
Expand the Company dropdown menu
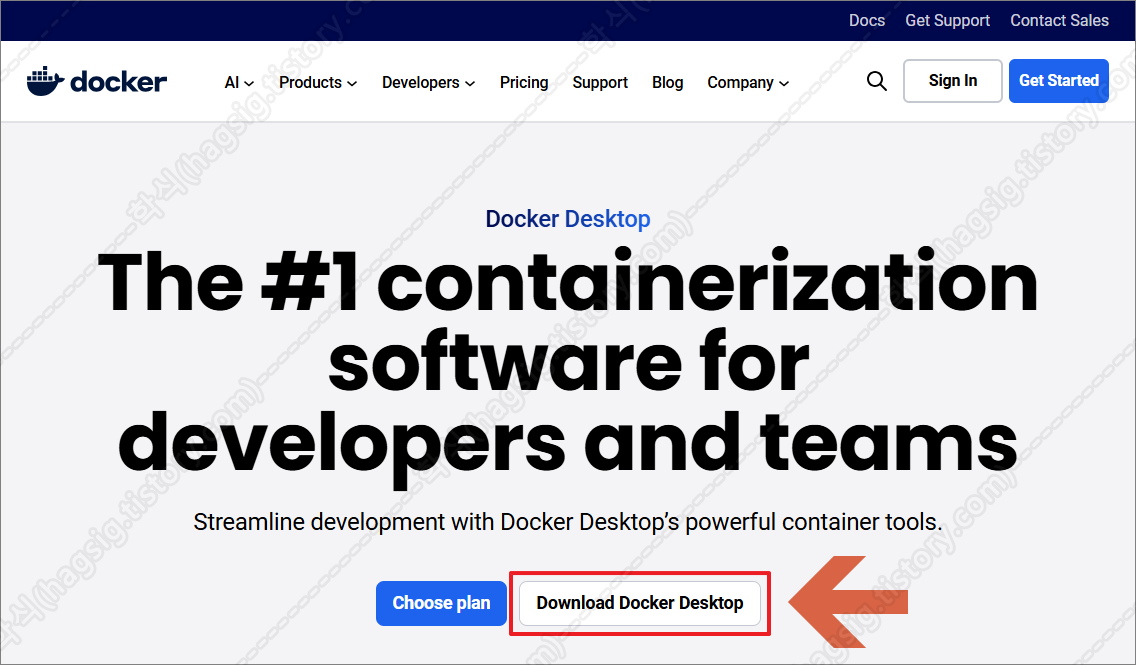tap(748, 83)
